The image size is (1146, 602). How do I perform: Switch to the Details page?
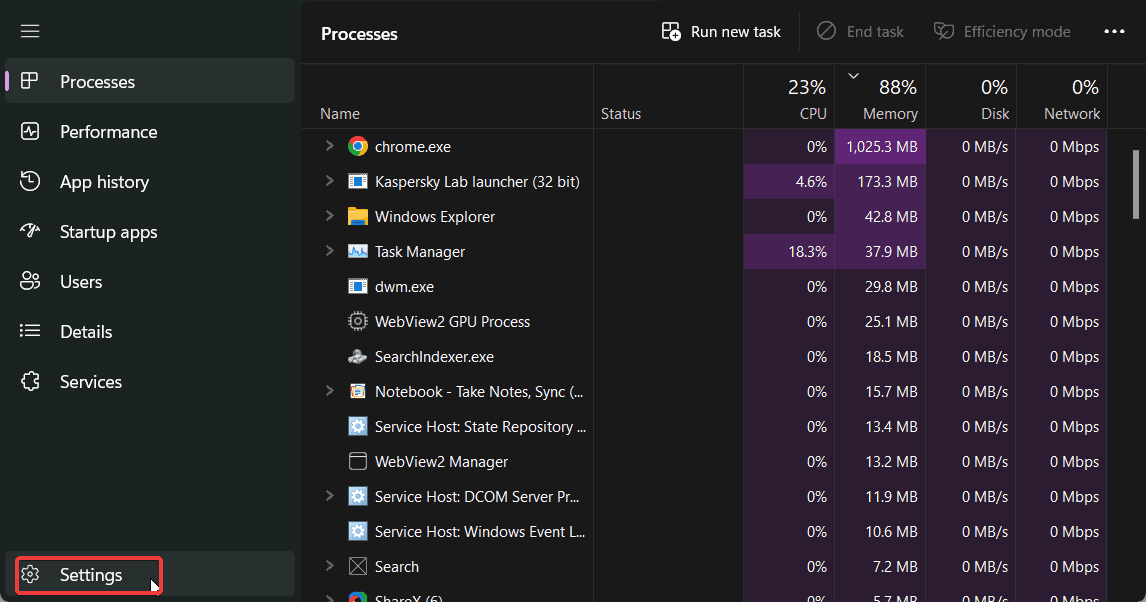pos(150,332)
